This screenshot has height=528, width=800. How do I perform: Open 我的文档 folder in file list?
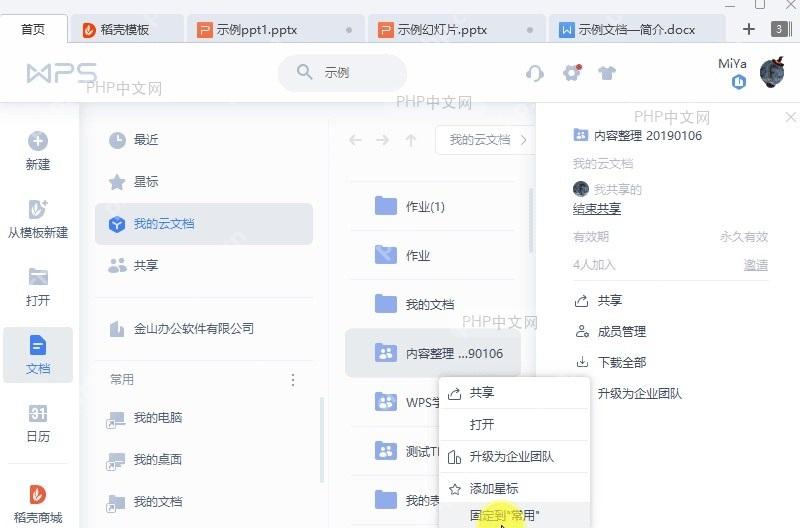433,305
